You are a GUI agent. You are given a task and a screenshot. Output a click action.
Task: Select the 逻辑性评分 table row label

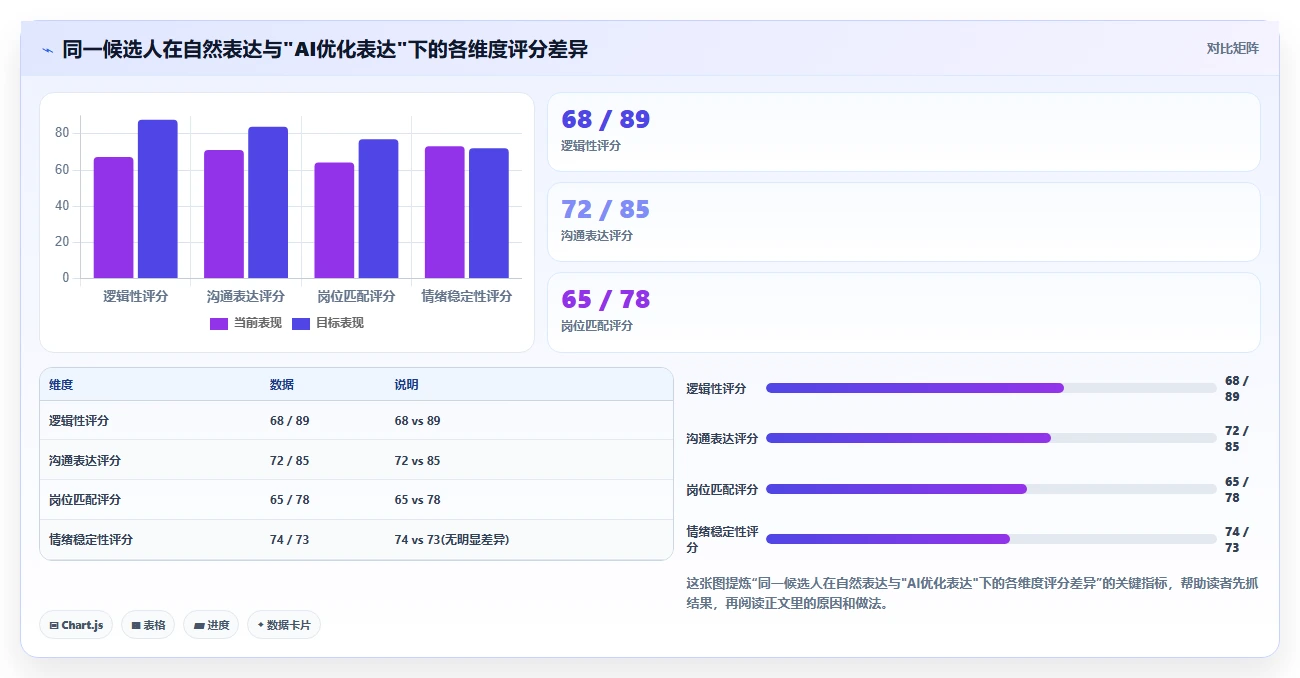(x=79, y=421)
